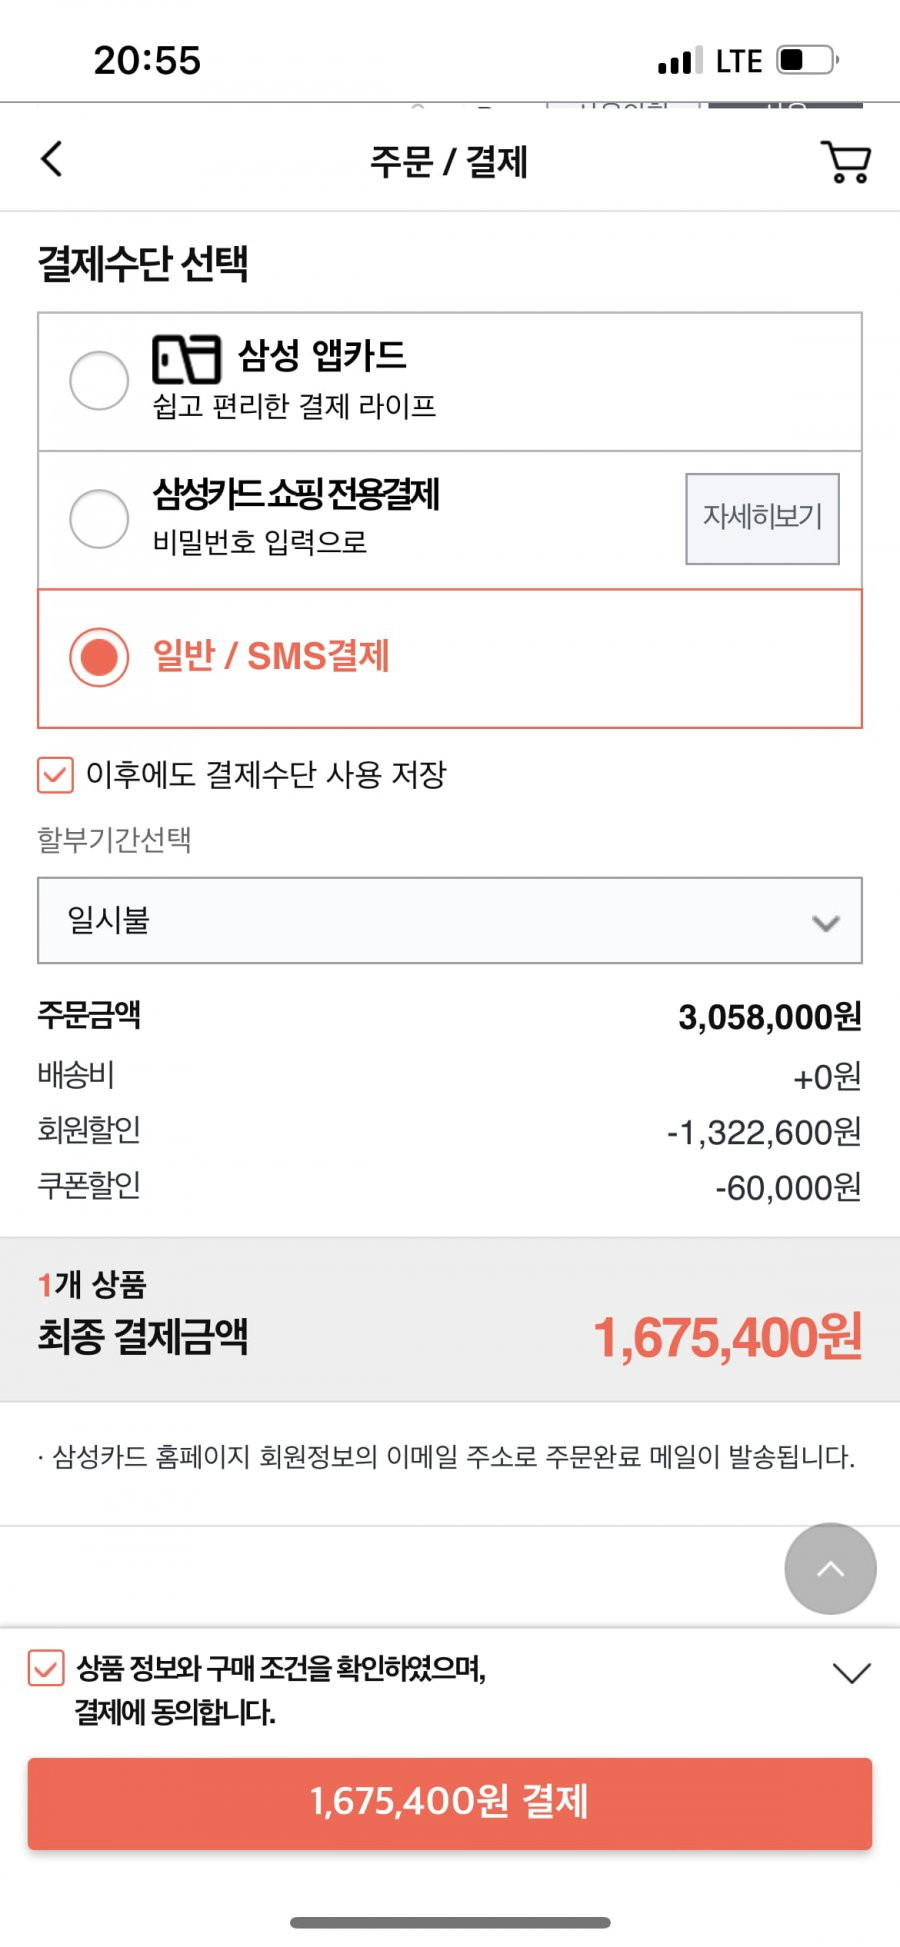Image resolution: width=900 pixels, height=1947 pixels.
Task: Toggle 이후에도 결제수단 사용 저장 checkbox
Action: [55, 775]
